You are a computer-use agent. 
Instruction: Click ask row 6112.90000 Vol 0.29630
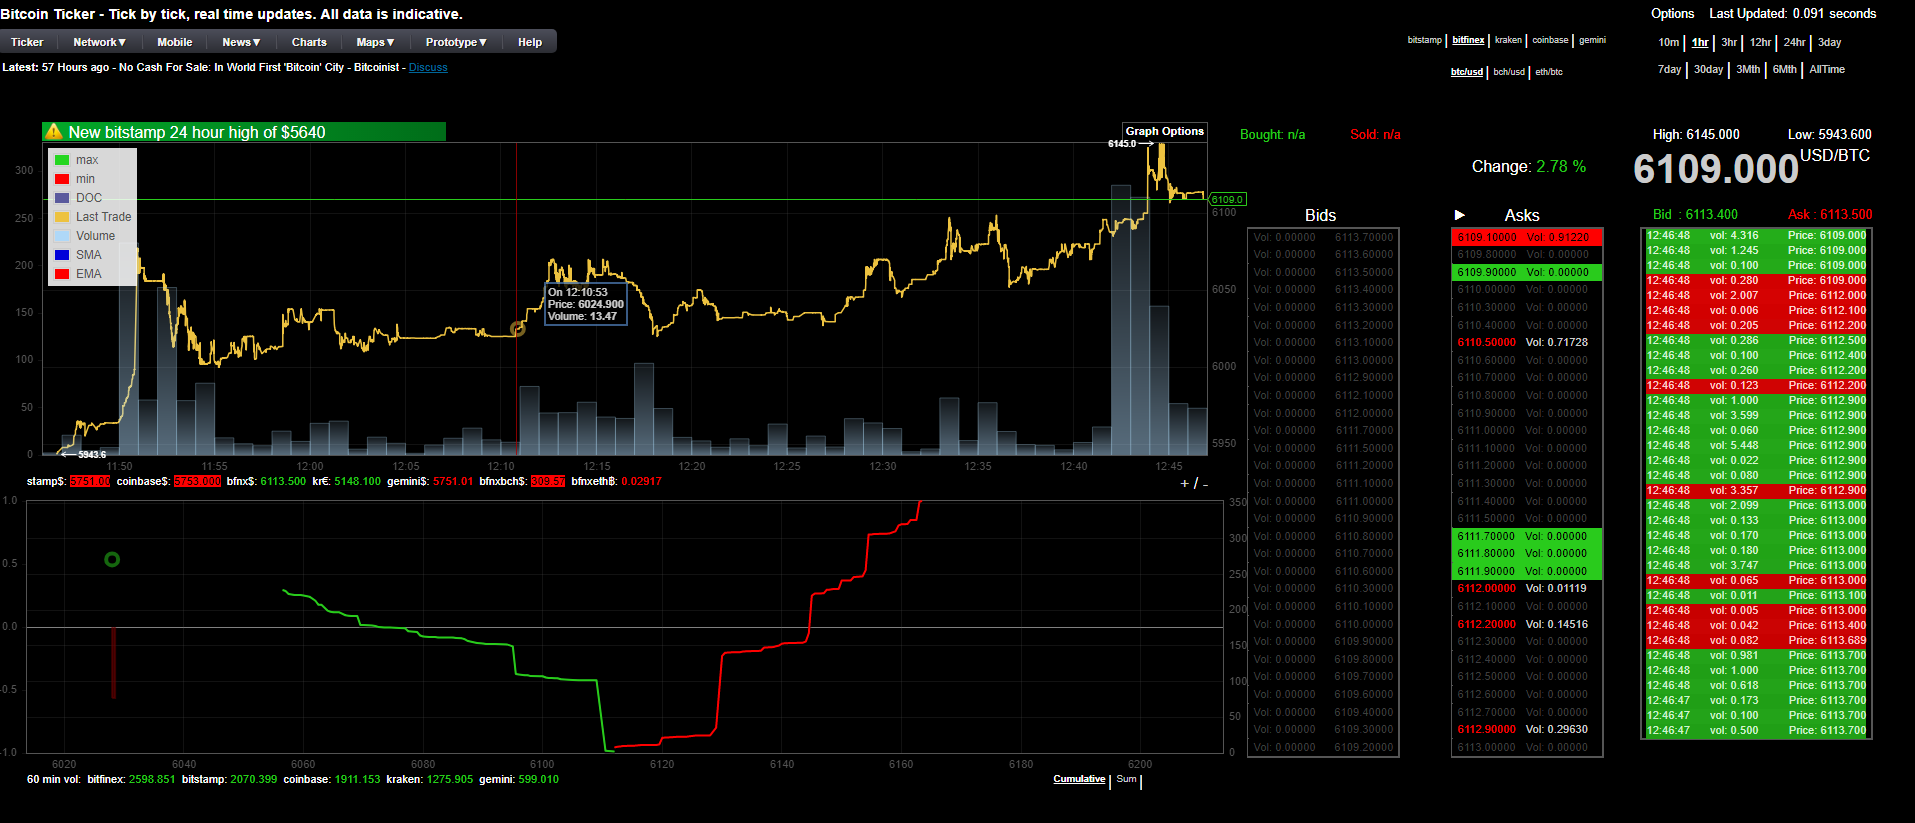[1527, 729]
